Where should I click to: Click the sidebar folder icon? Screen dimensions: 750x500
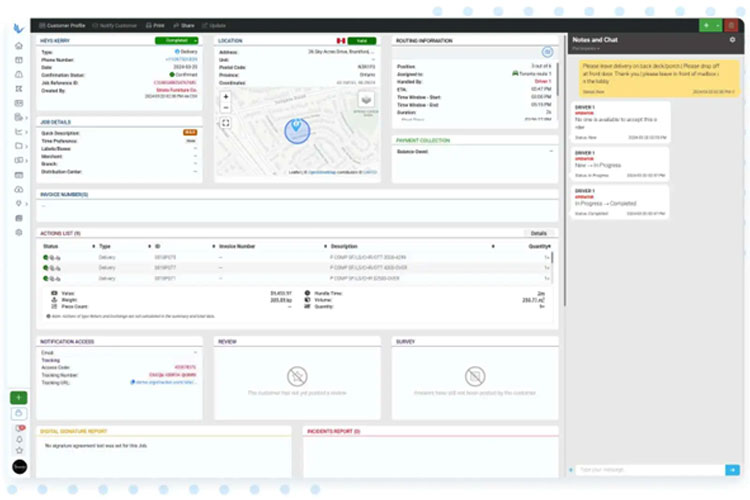point(19,146)
